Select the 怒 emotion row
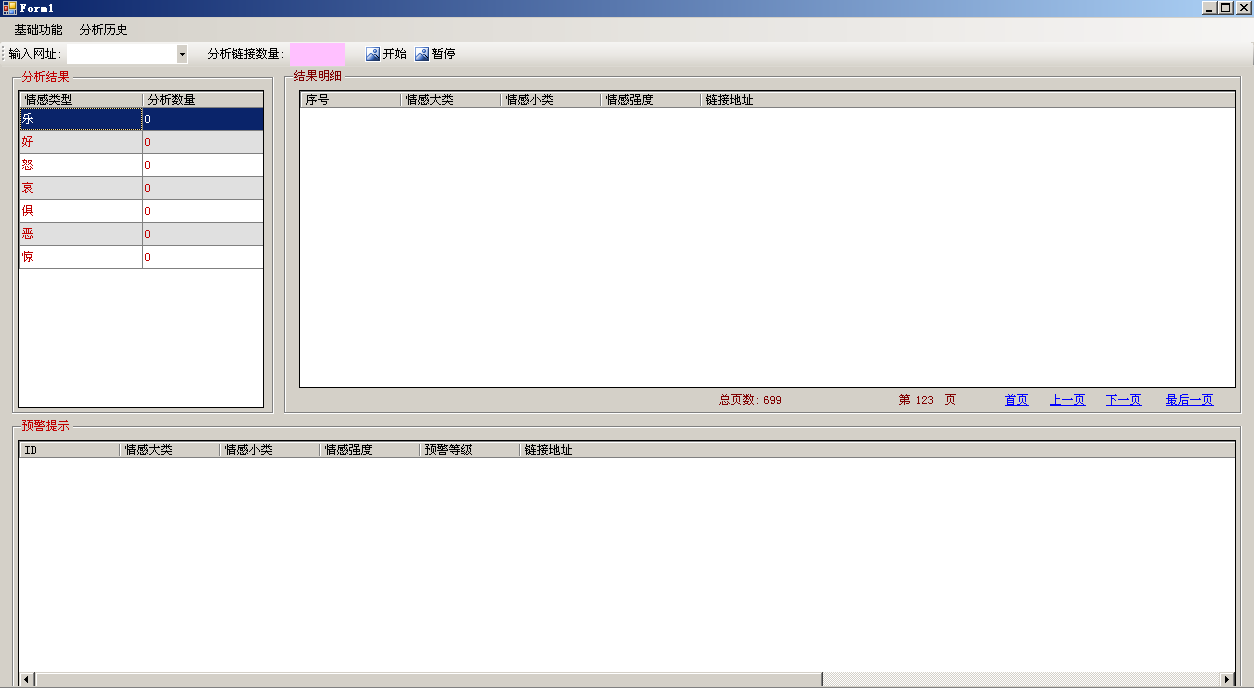1254x688 pixels. (80, 165)
